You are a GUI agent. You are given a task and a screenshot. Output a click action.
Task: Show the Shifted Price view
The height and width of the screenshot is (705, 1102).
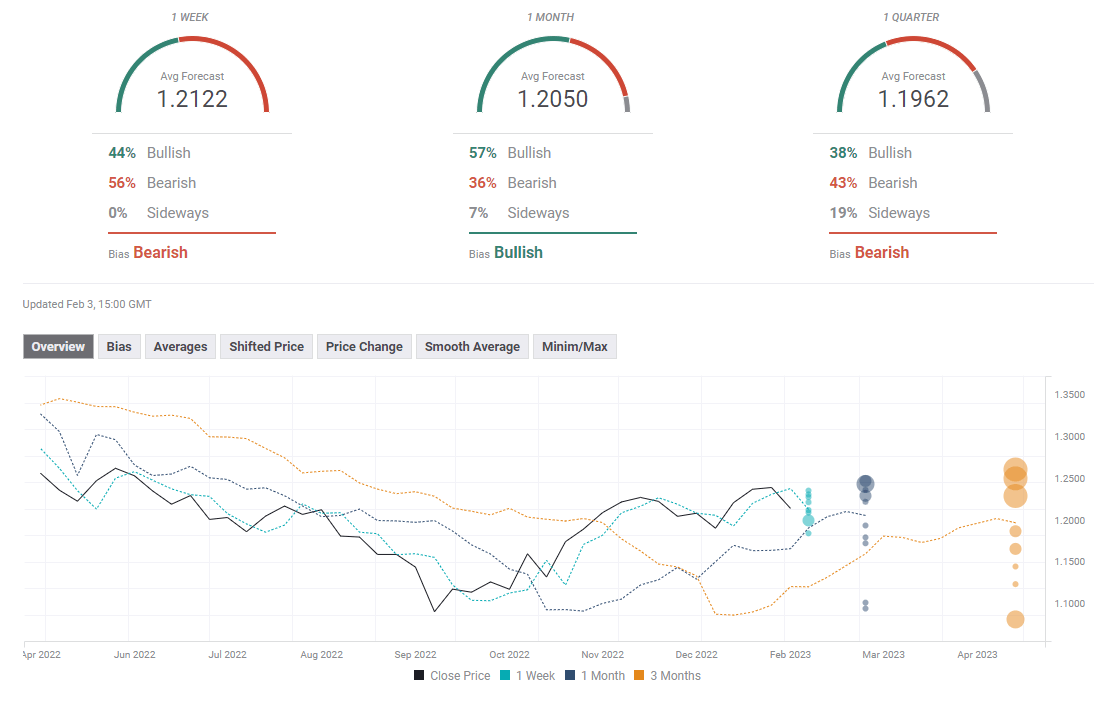pyautogui.click(x=266, y=346)
